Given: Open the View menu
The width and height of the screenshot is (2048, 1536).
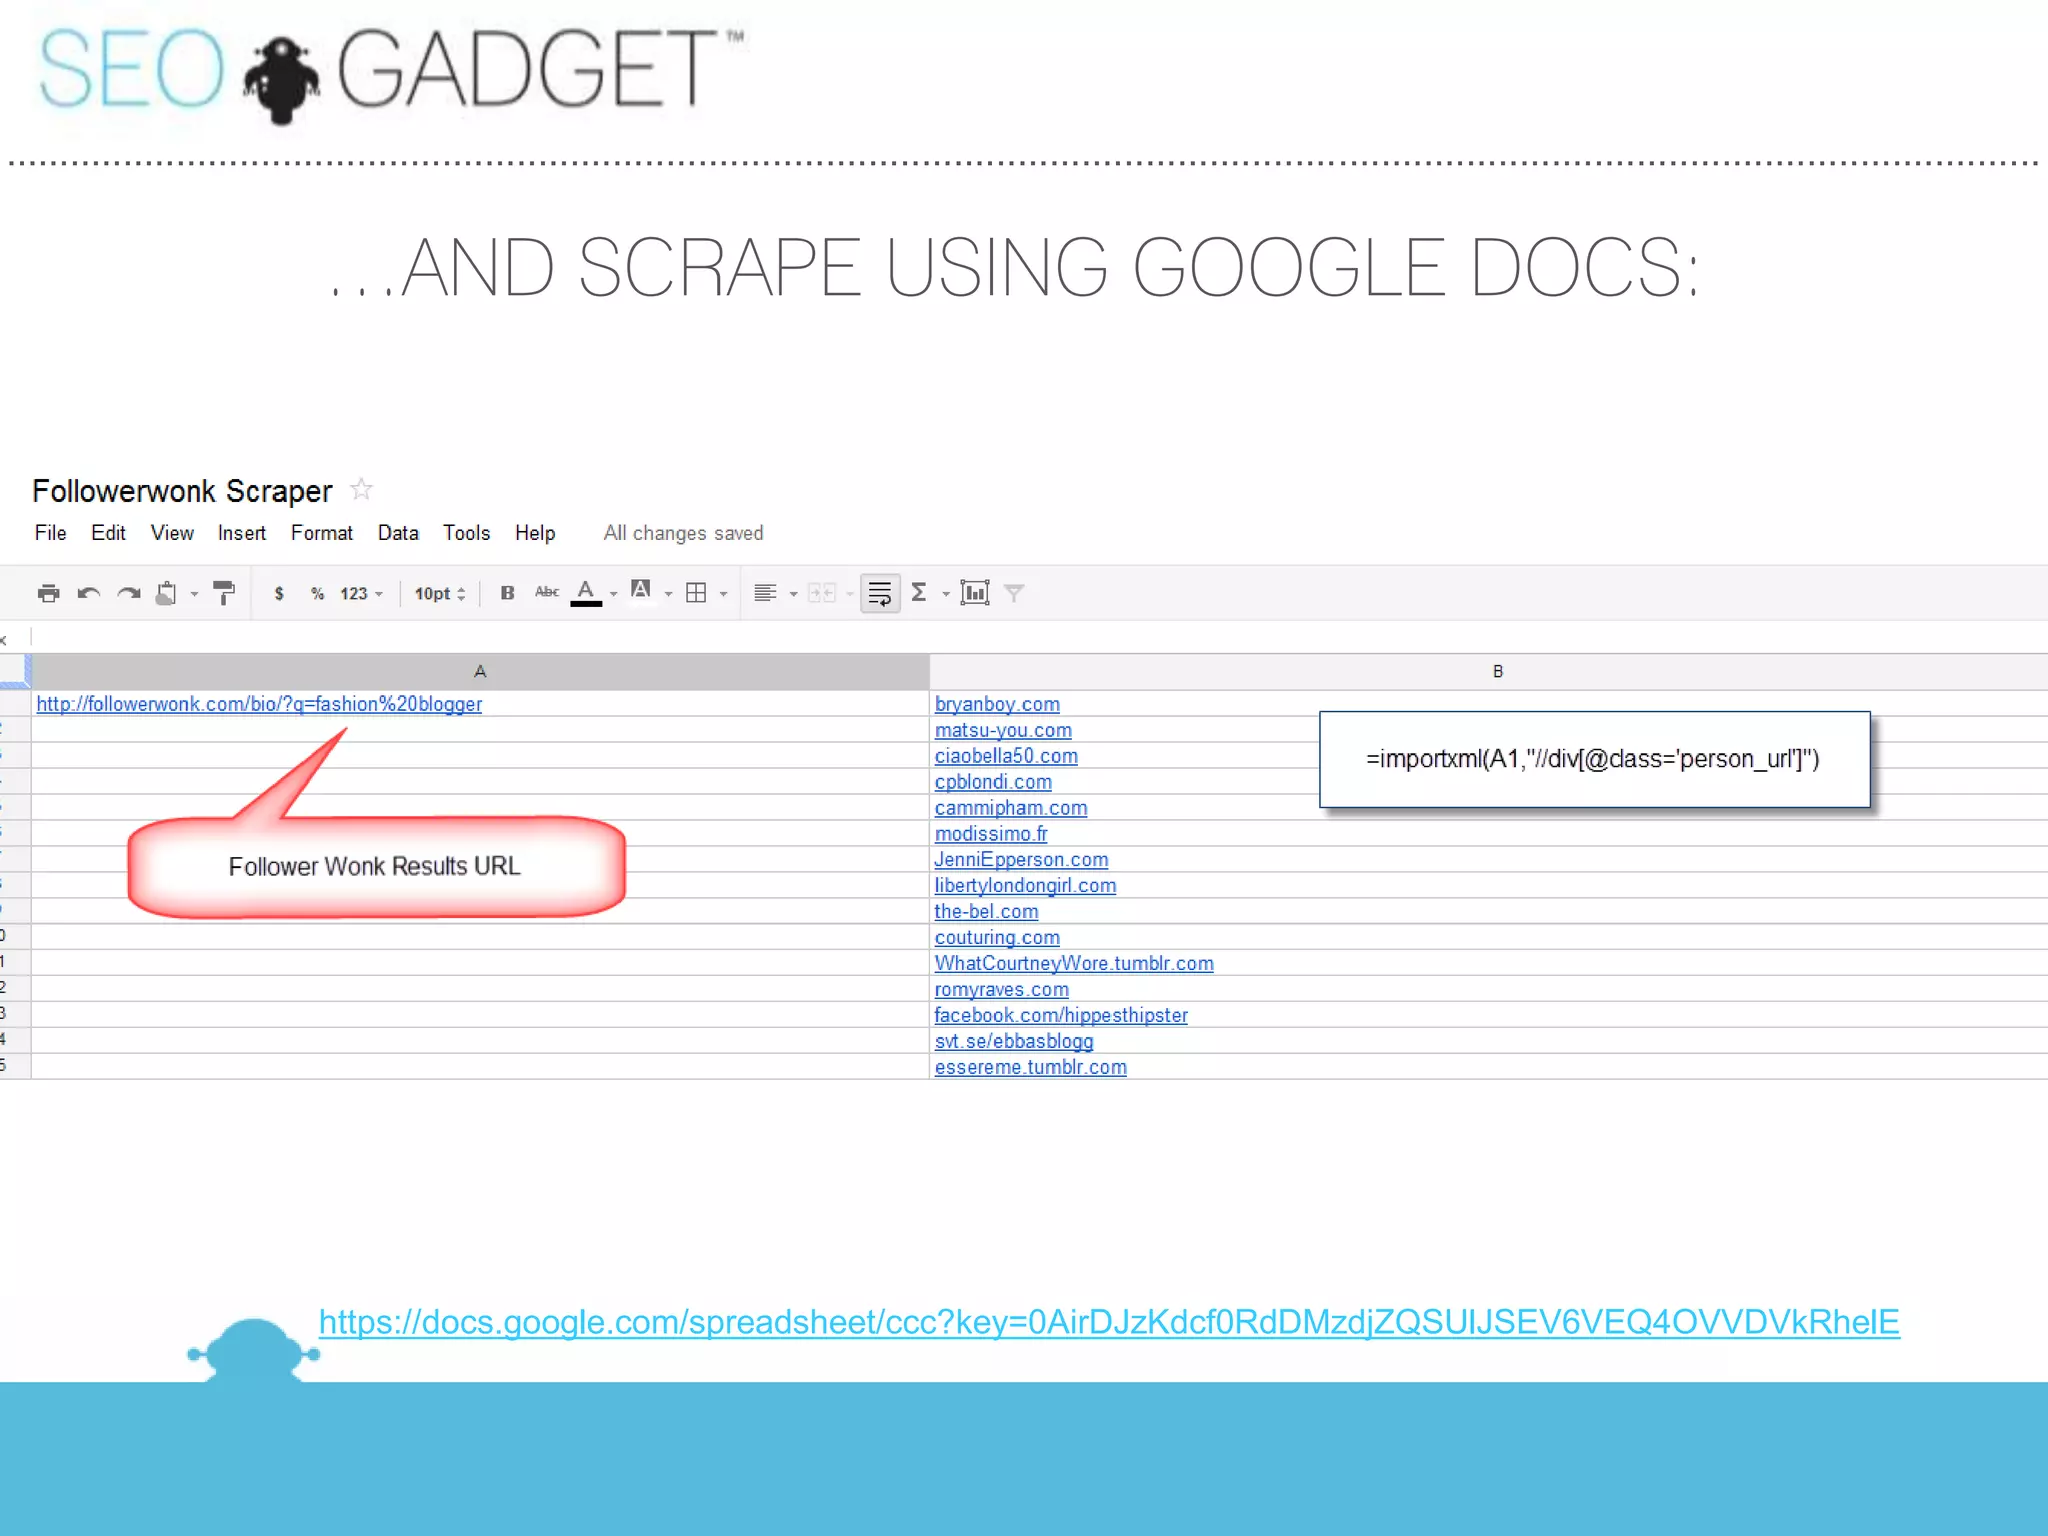Looking at the screenshot, I should tap(172, 533).
